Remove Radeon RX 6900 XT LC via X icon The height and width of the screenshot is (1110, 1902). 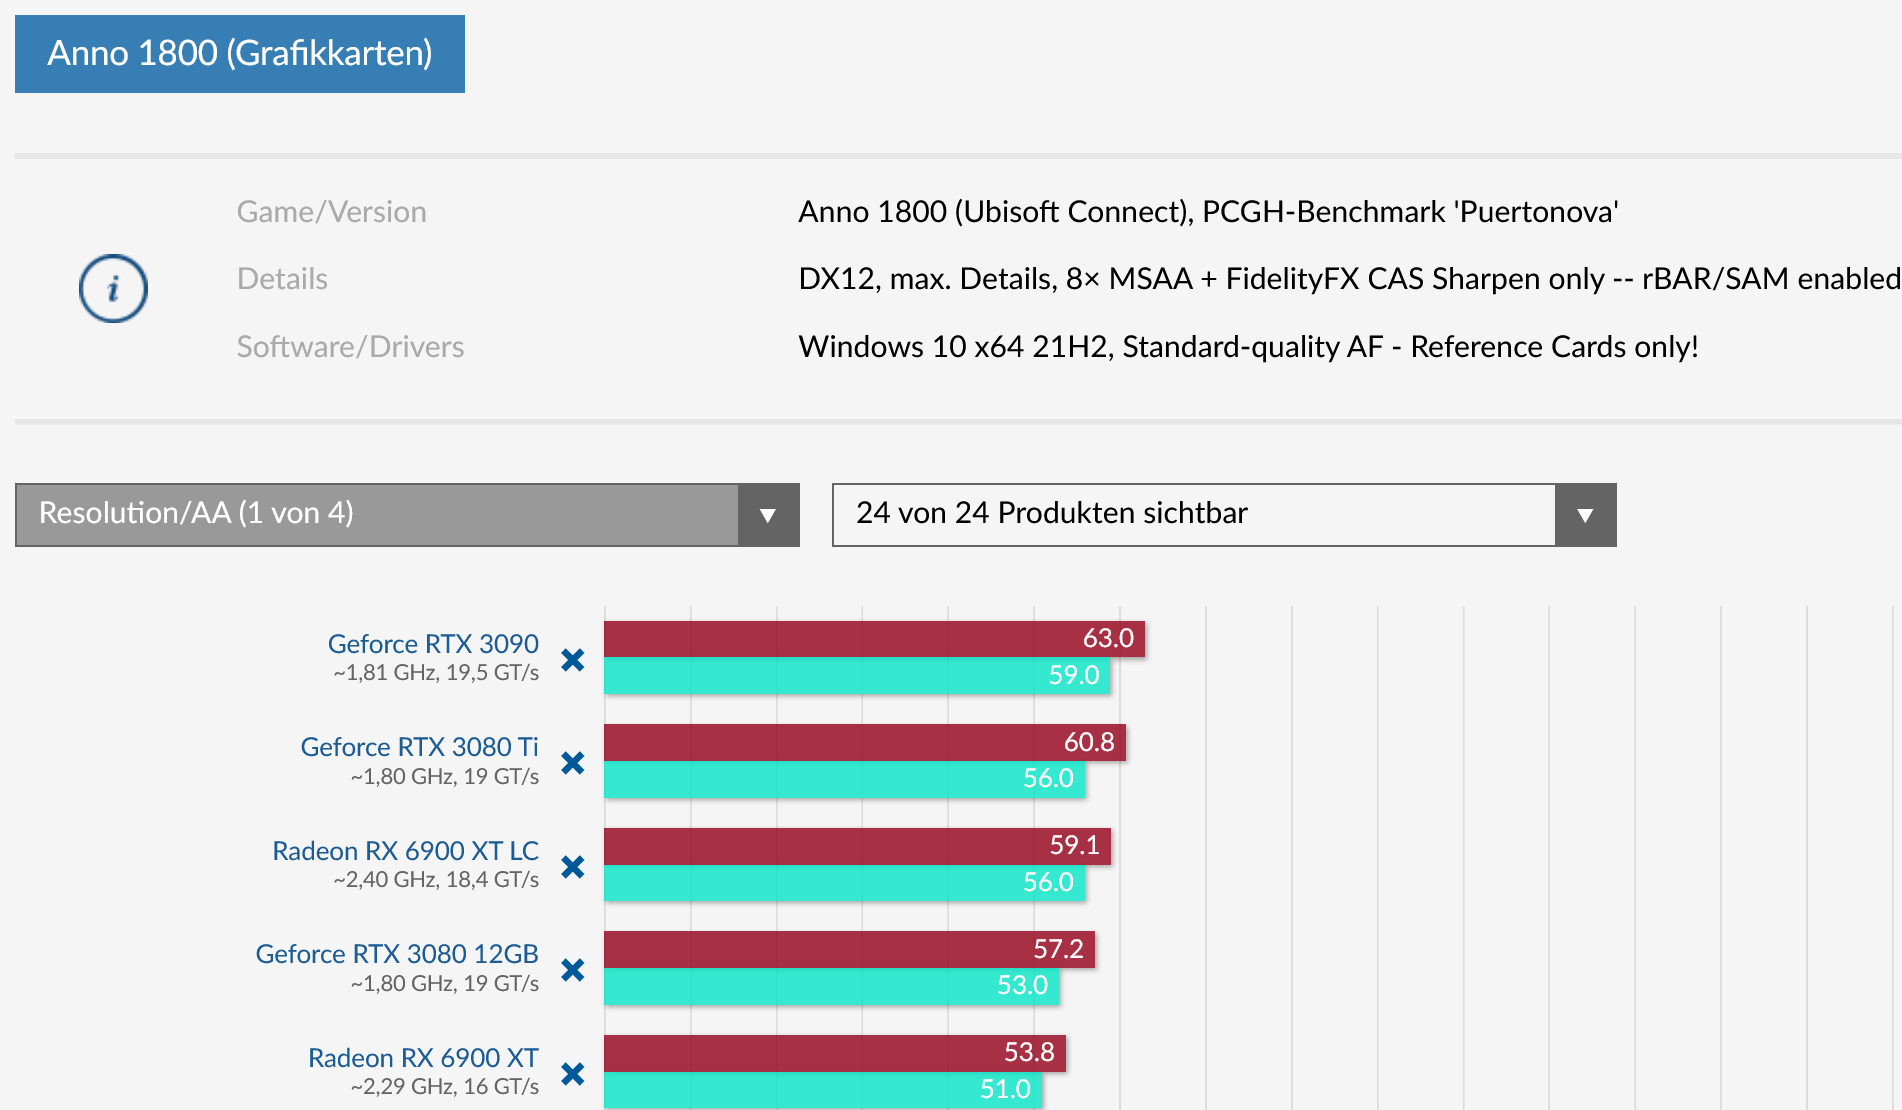click(573, 867)
